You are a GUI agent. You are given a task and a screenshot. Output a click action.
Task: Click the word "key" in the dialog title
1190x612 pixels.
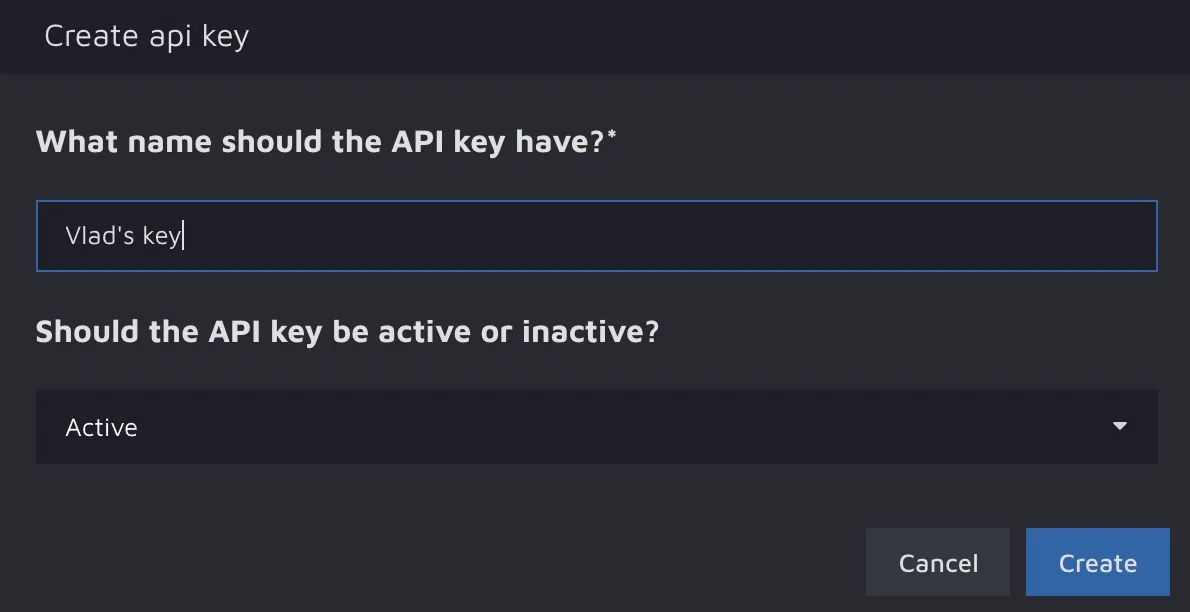(x=226, y=37)
